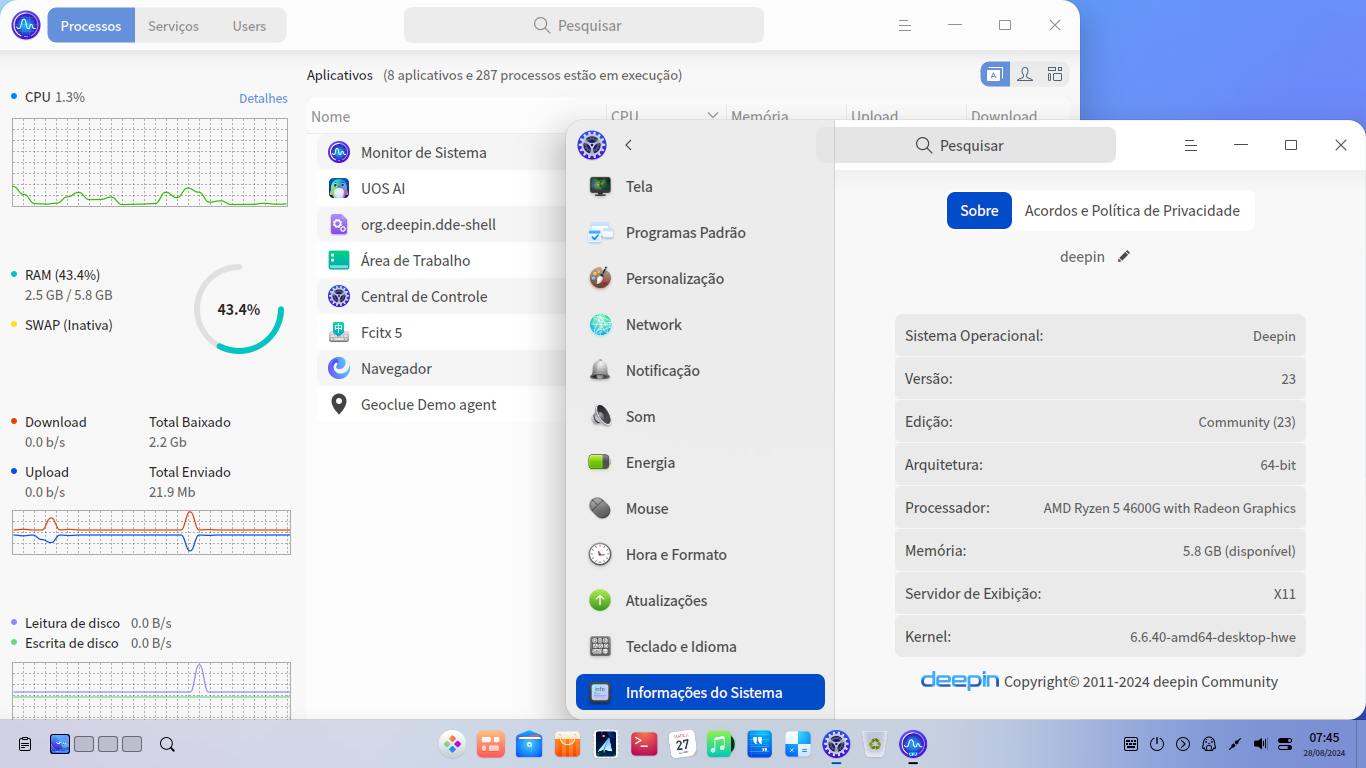Screen dimensions: 1366x768
Task: Select the Fcitx 5 process row
Action: click(442, 333)
